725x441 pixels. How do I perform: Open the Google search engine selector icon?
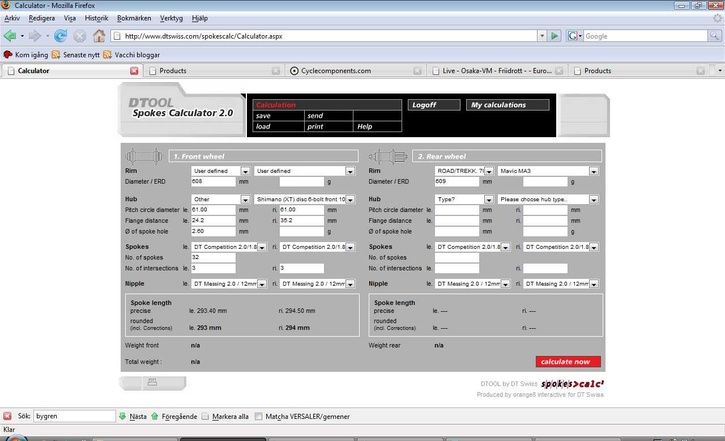click(x=574, y=36)
